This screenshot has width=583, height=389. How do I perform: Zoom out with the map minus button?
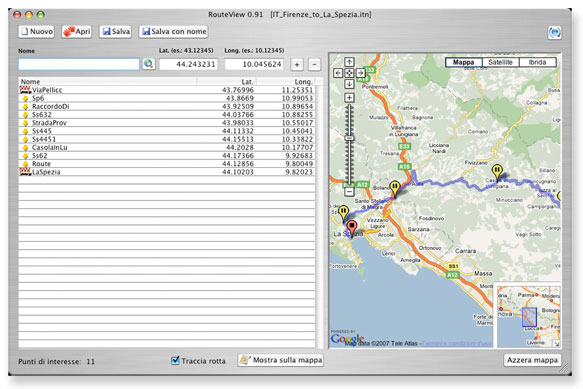[349, 192]
